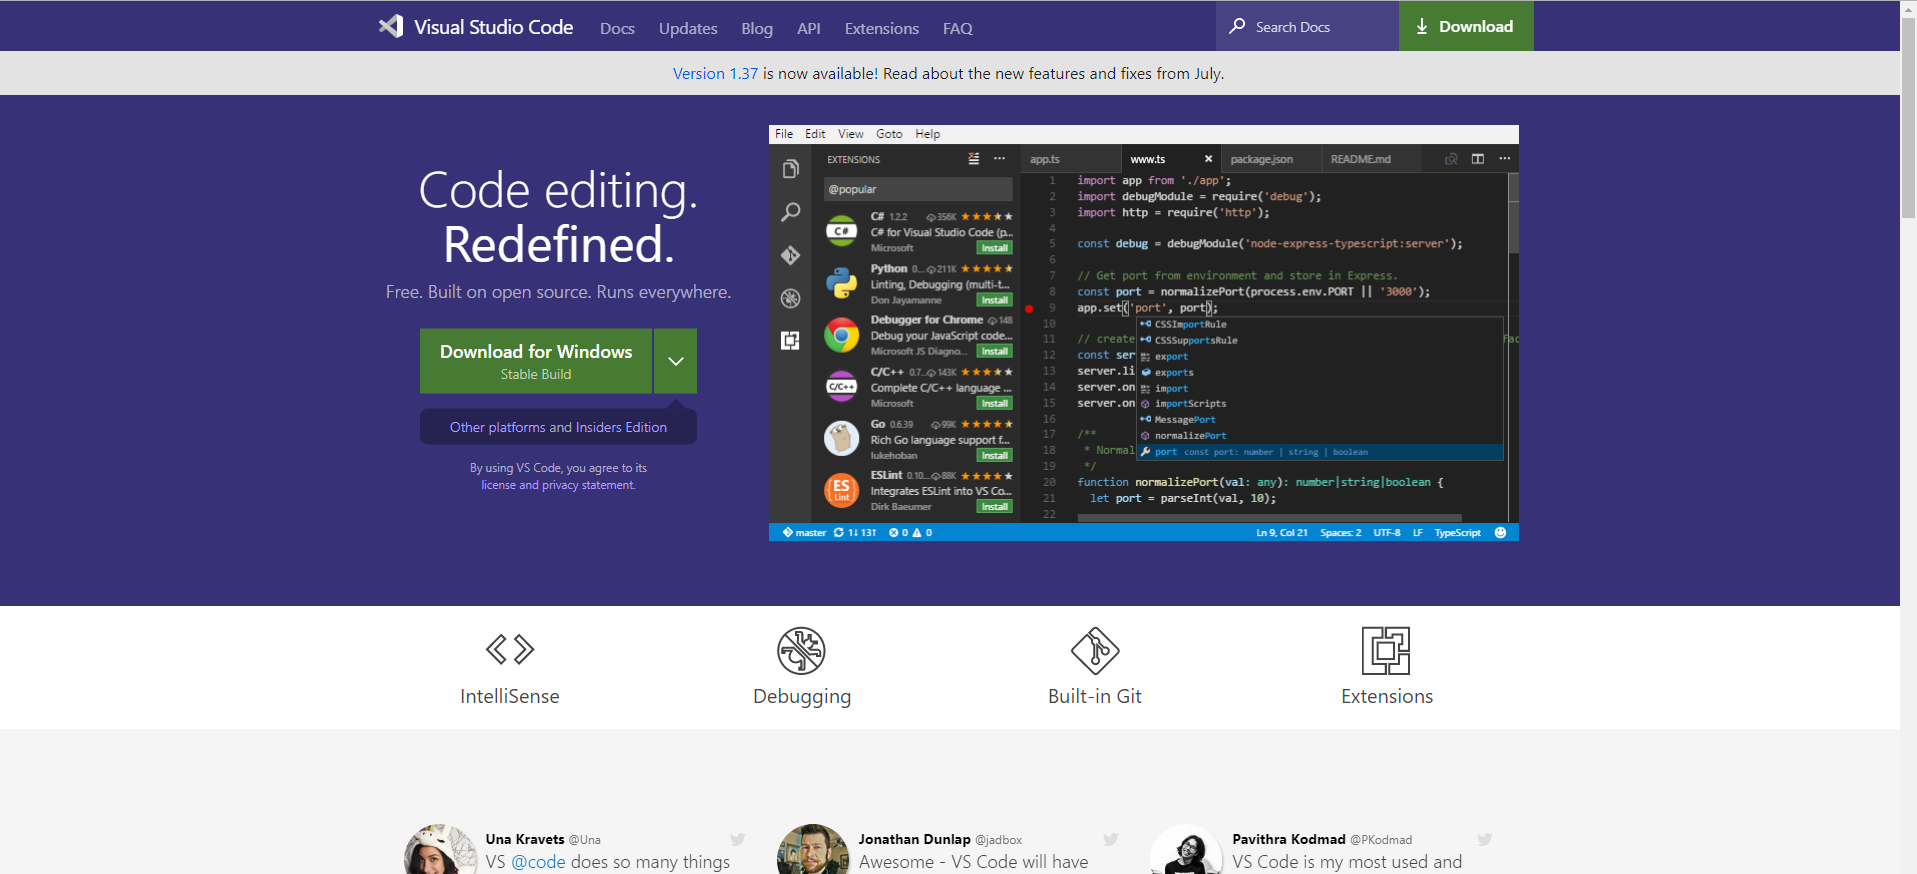
Task: Install the ESLint extension
Action: pyautogui.click(x=995, y=507)
